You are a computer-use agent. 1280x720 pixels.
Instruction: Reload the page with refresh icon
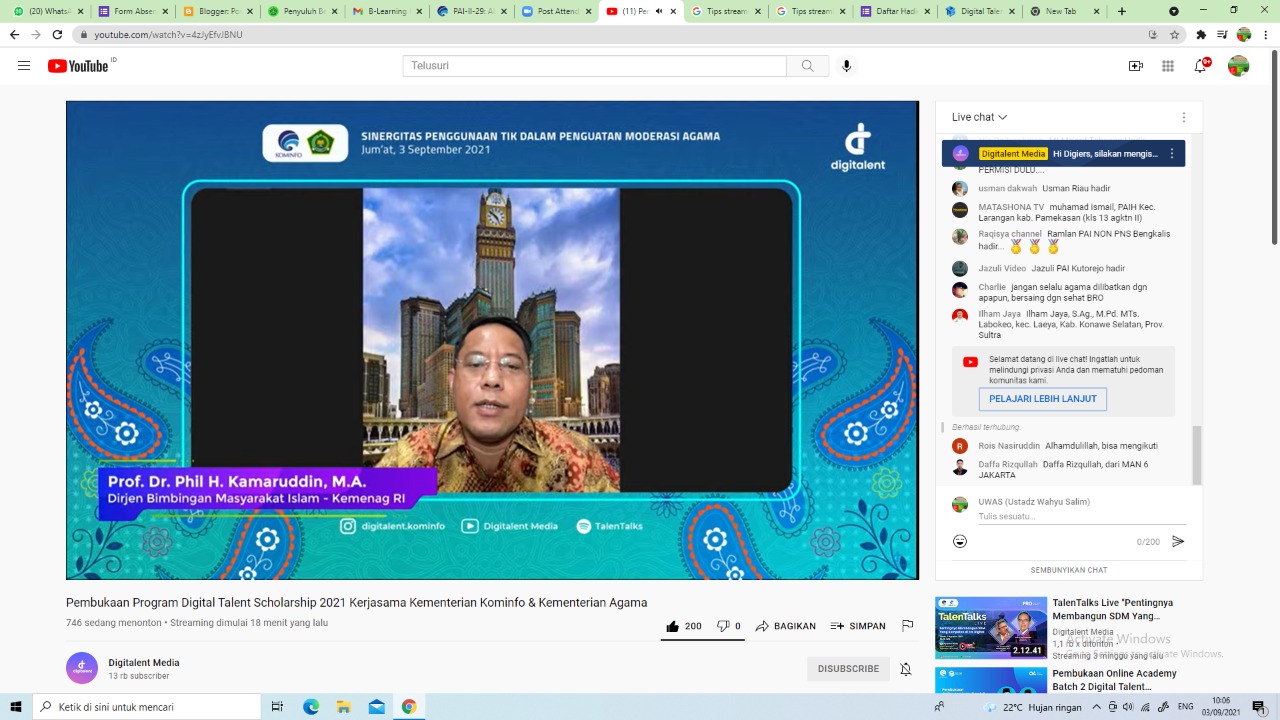(x=57, y=34)
